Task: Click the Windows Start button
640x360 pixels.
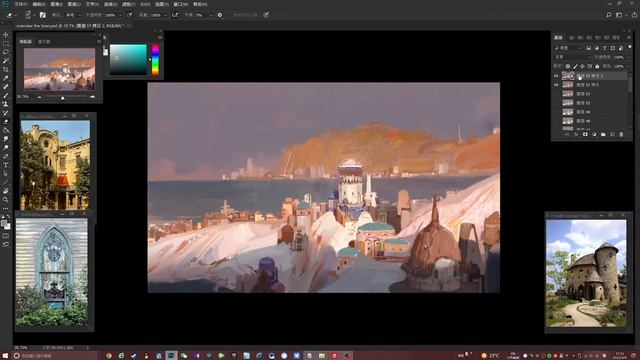Action: [x=5, y=356]
